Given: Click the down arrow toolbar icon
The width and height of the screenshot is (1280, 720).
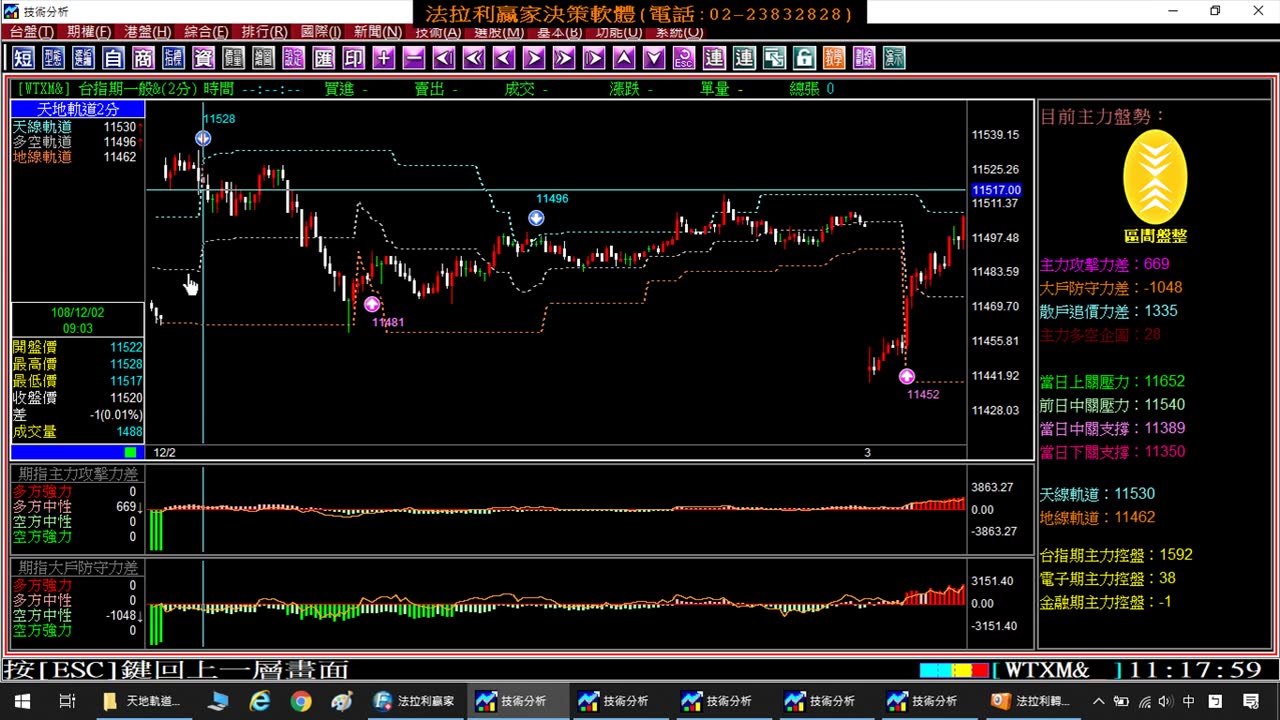Looking at the screenshot, I should click(x=654, y=58).
